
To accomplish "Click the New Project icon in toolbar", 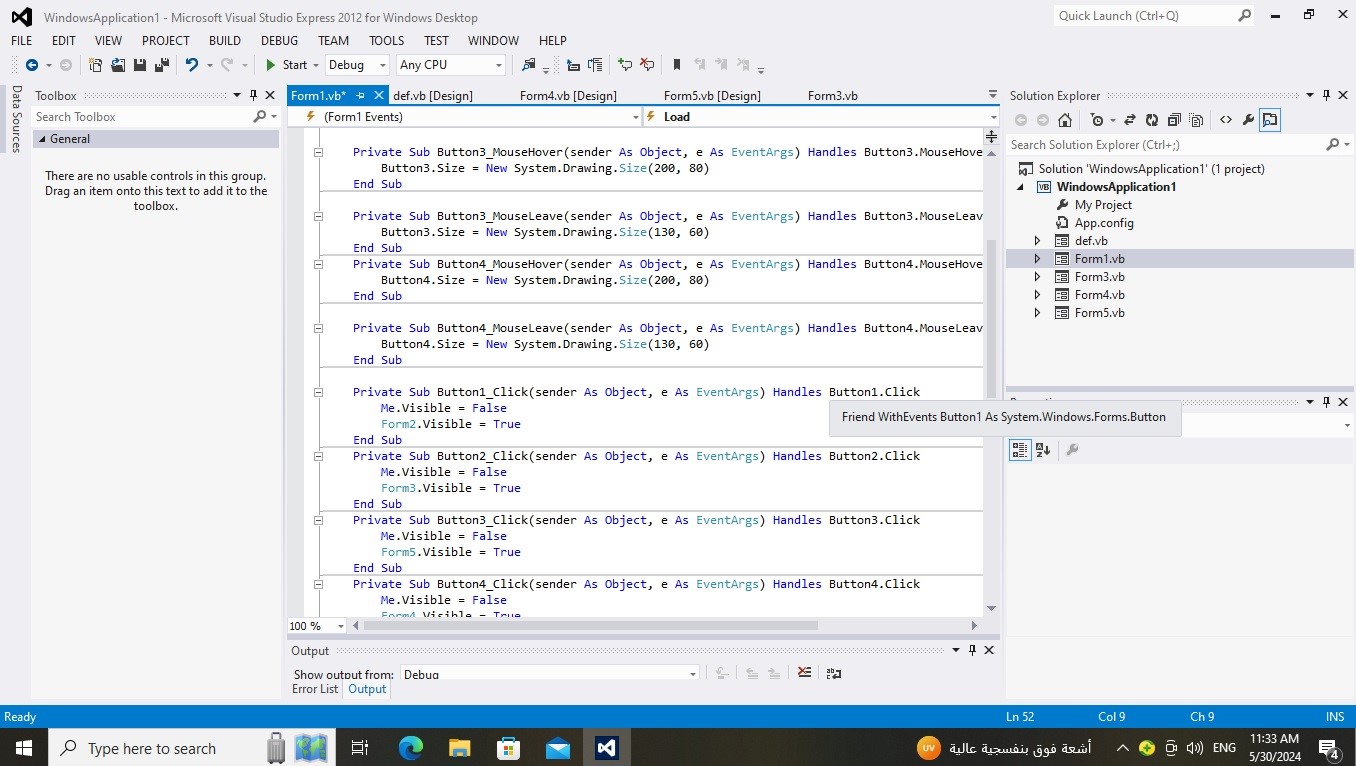I will [x=95, y=65].
